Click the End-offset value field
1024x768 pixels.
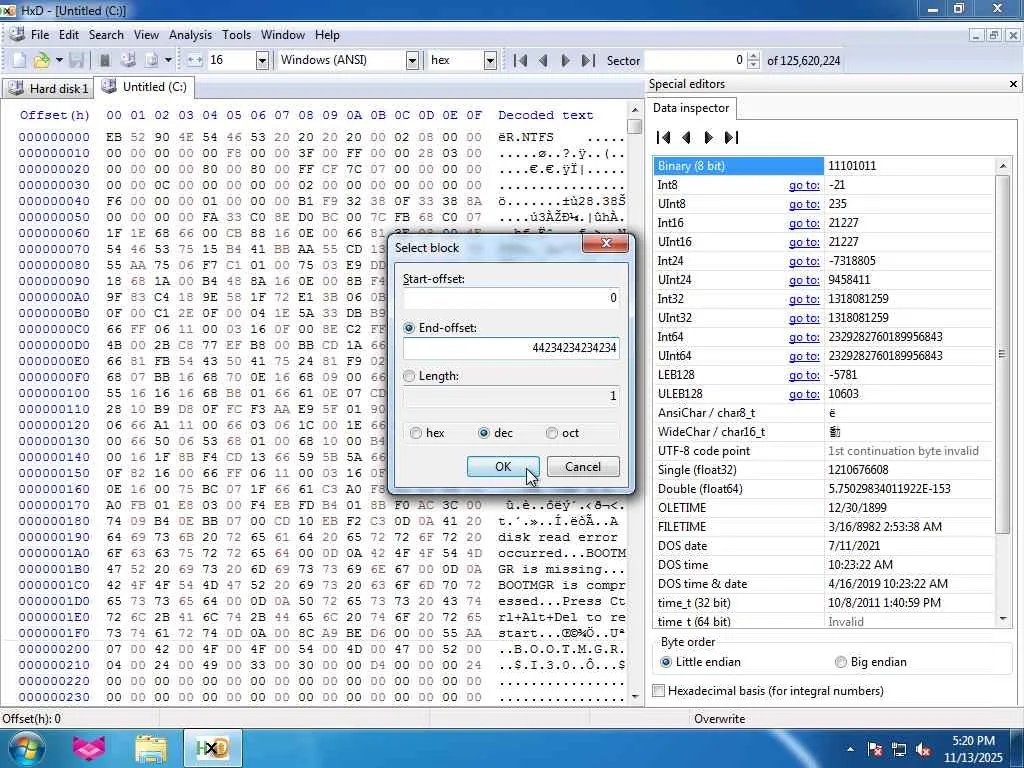point(511,347)
